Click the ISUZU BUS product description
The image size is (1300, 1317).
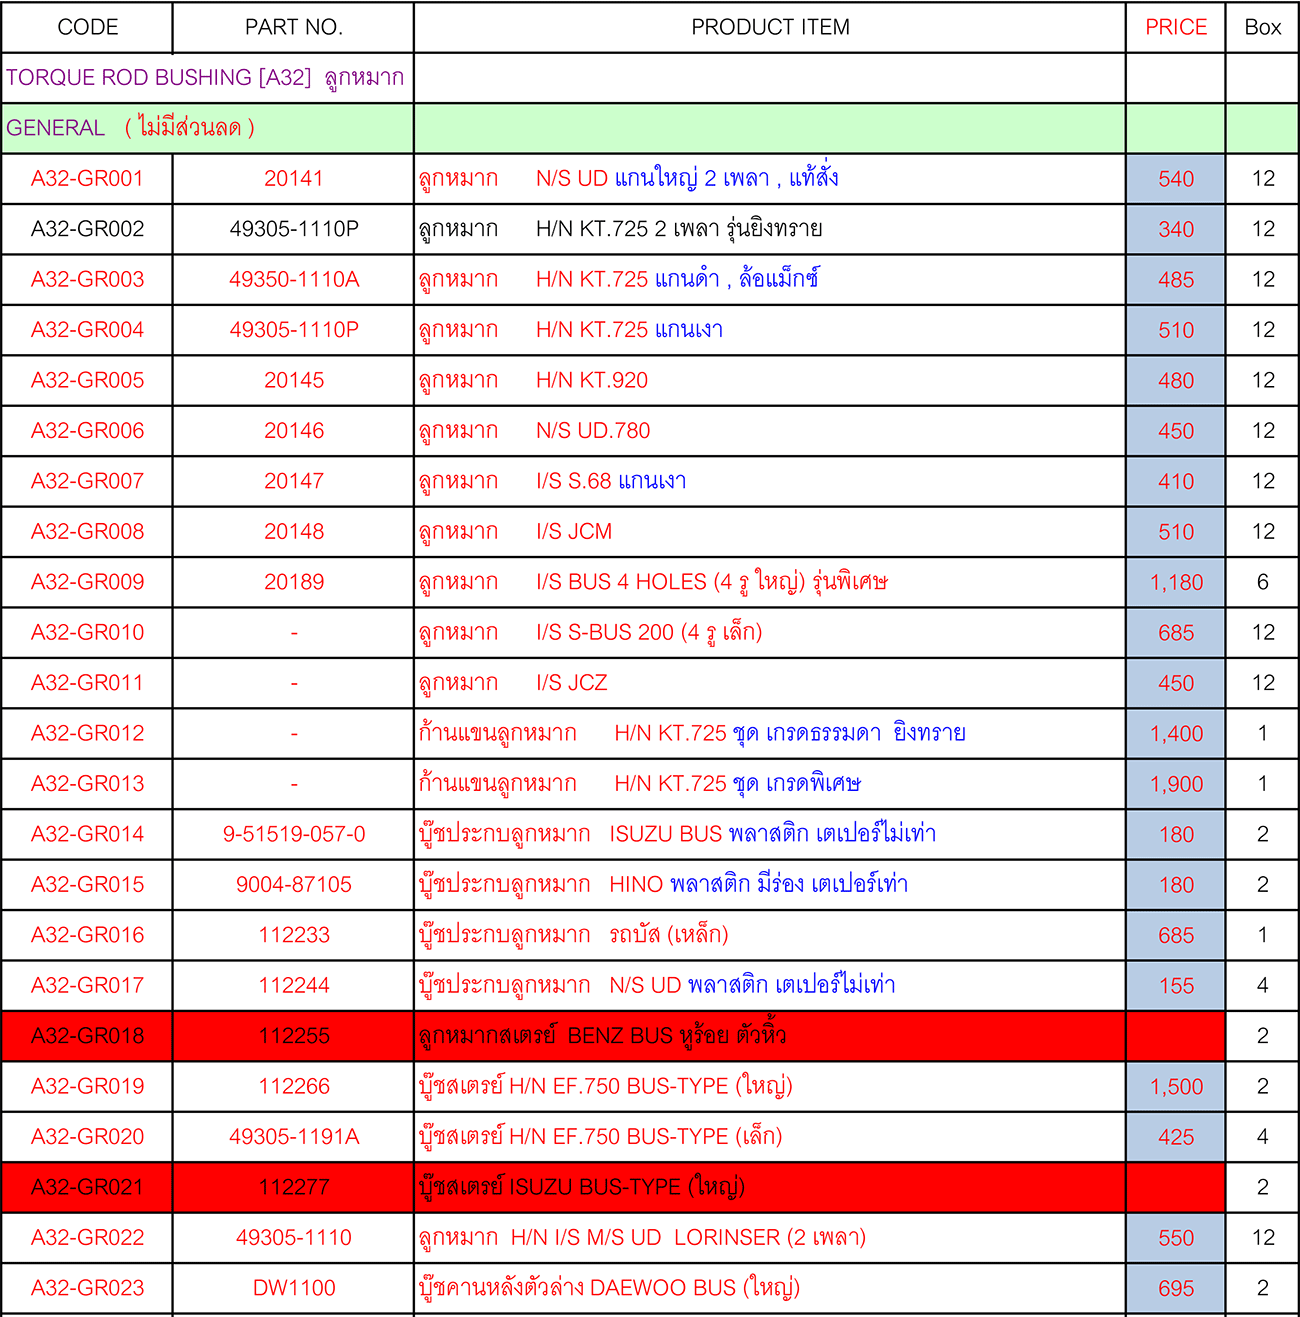click(770, 834)
